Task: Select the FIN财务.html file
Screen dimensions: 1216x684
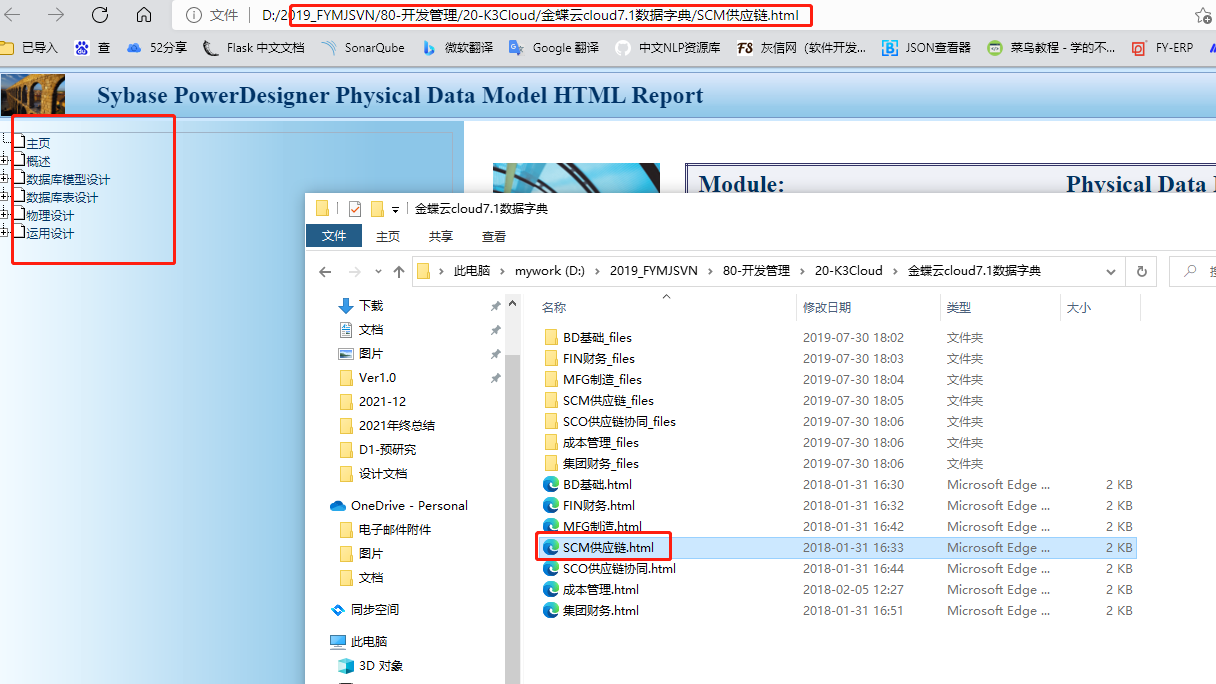Action: tap(598, 505)
